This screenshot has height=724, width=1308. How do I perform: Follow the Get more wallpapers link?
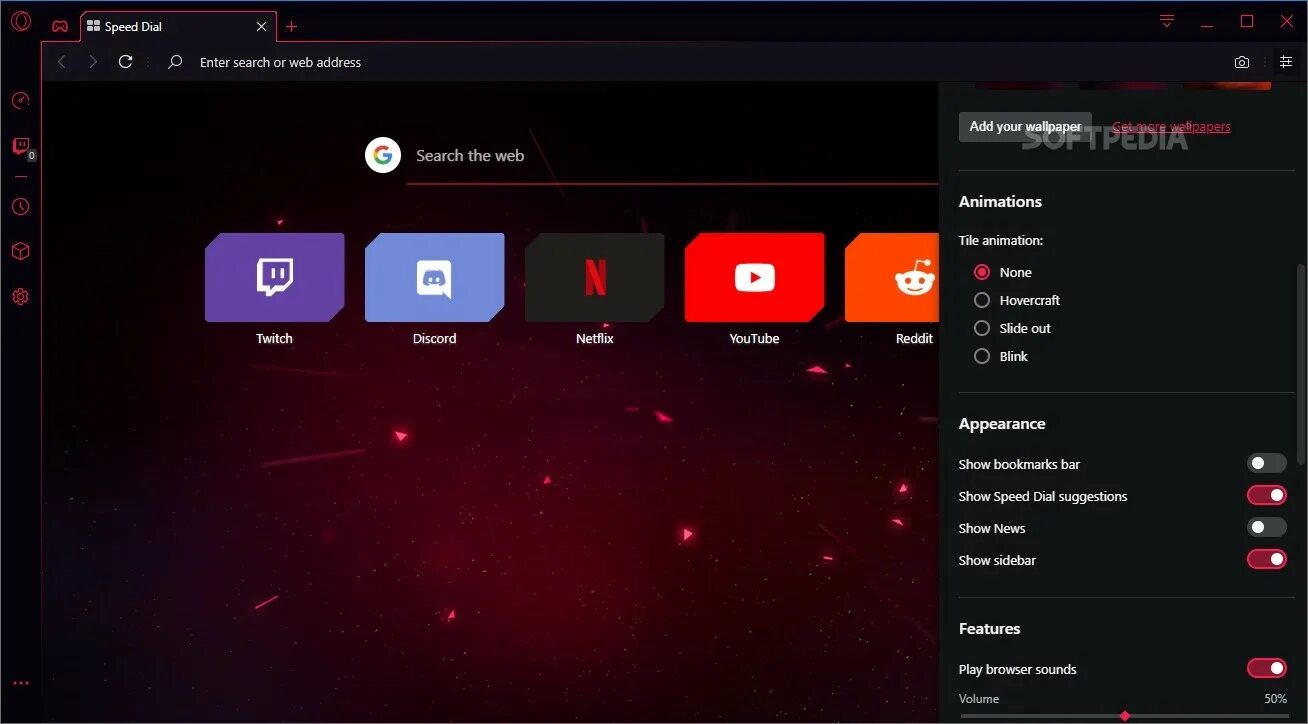point(1171,127)
